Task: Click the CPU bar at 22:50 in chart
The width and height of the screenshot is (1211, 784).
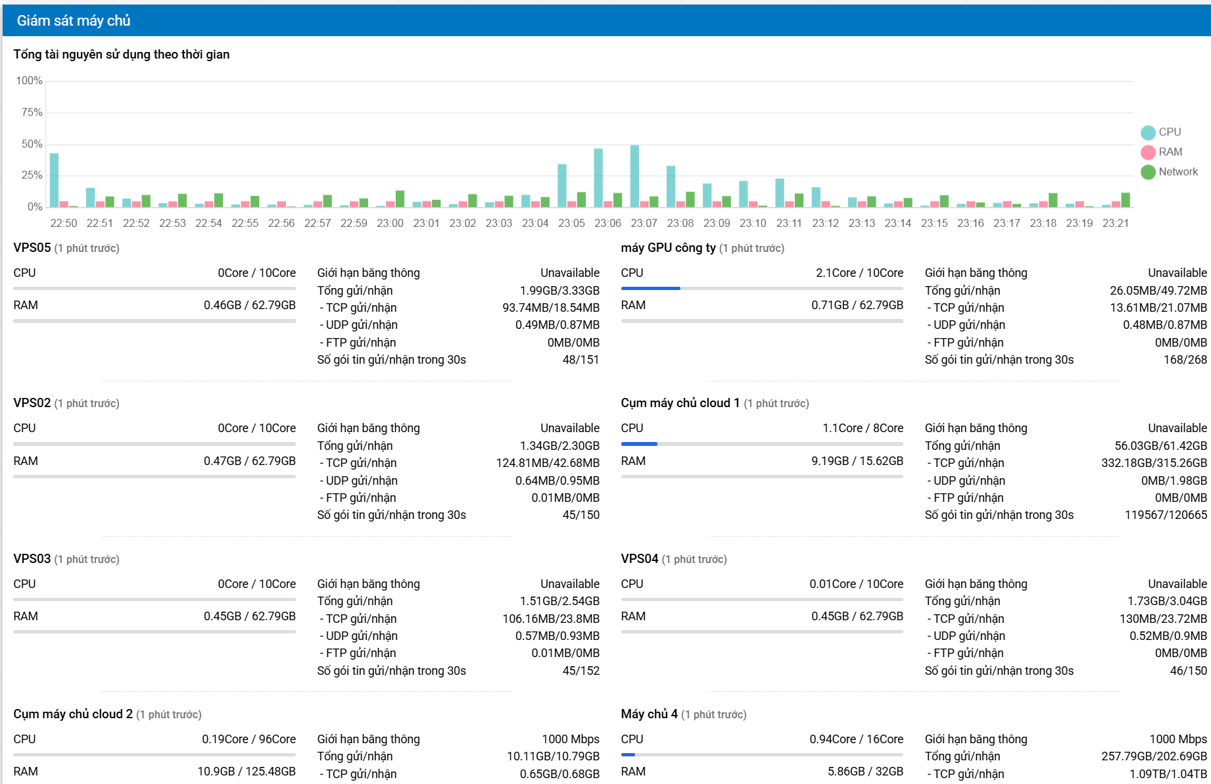Action: (54, 181)
